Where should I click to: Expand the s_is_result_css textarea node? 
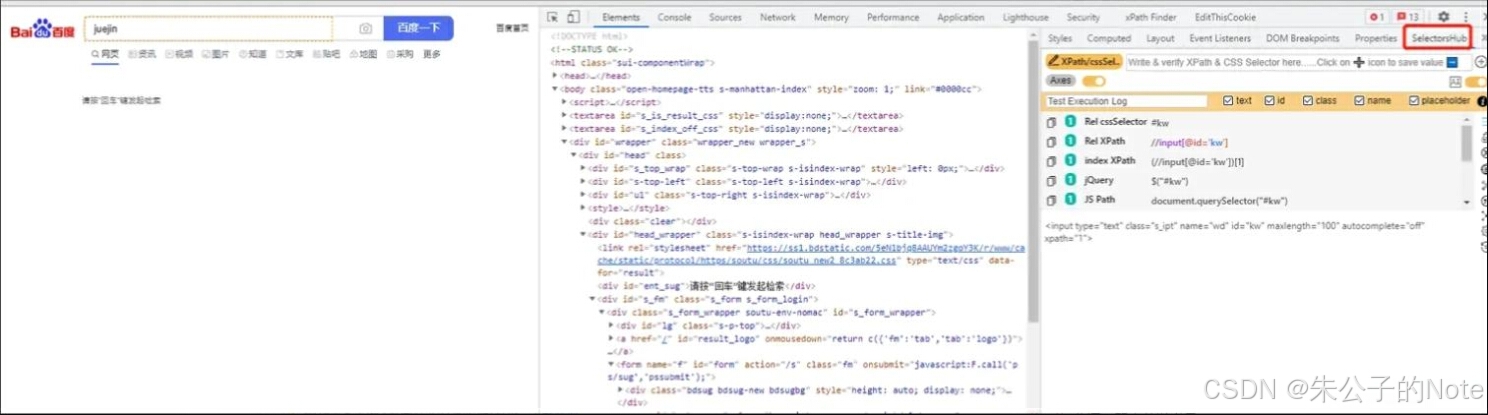pyautogui.click(x=565, y=115)
